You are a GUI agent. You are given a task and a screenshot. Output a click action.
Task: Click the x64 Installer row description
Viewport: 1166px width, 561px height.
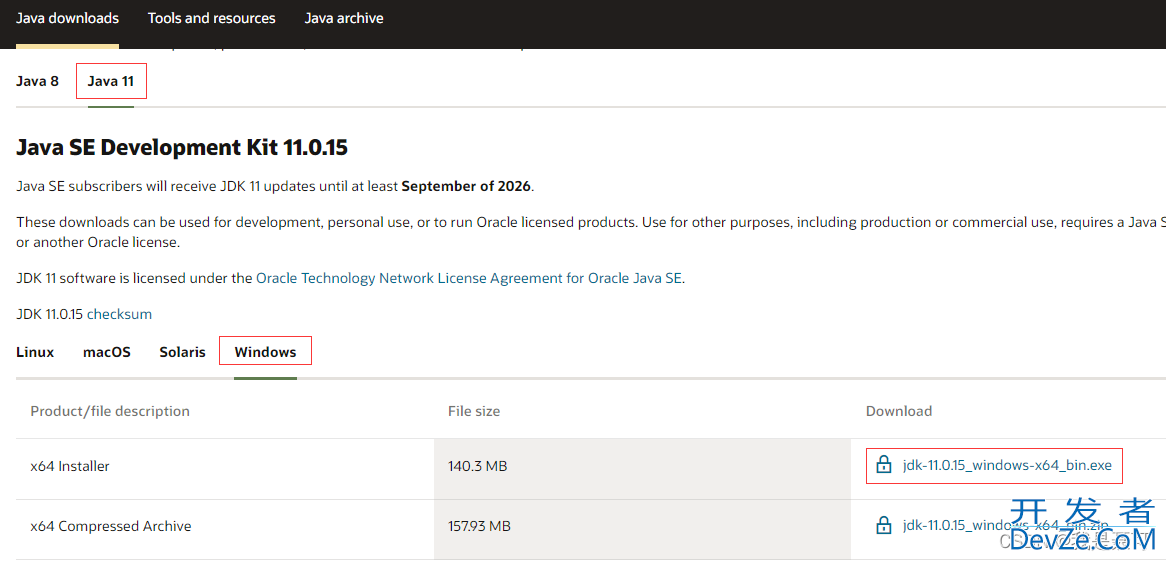point(70,466)
